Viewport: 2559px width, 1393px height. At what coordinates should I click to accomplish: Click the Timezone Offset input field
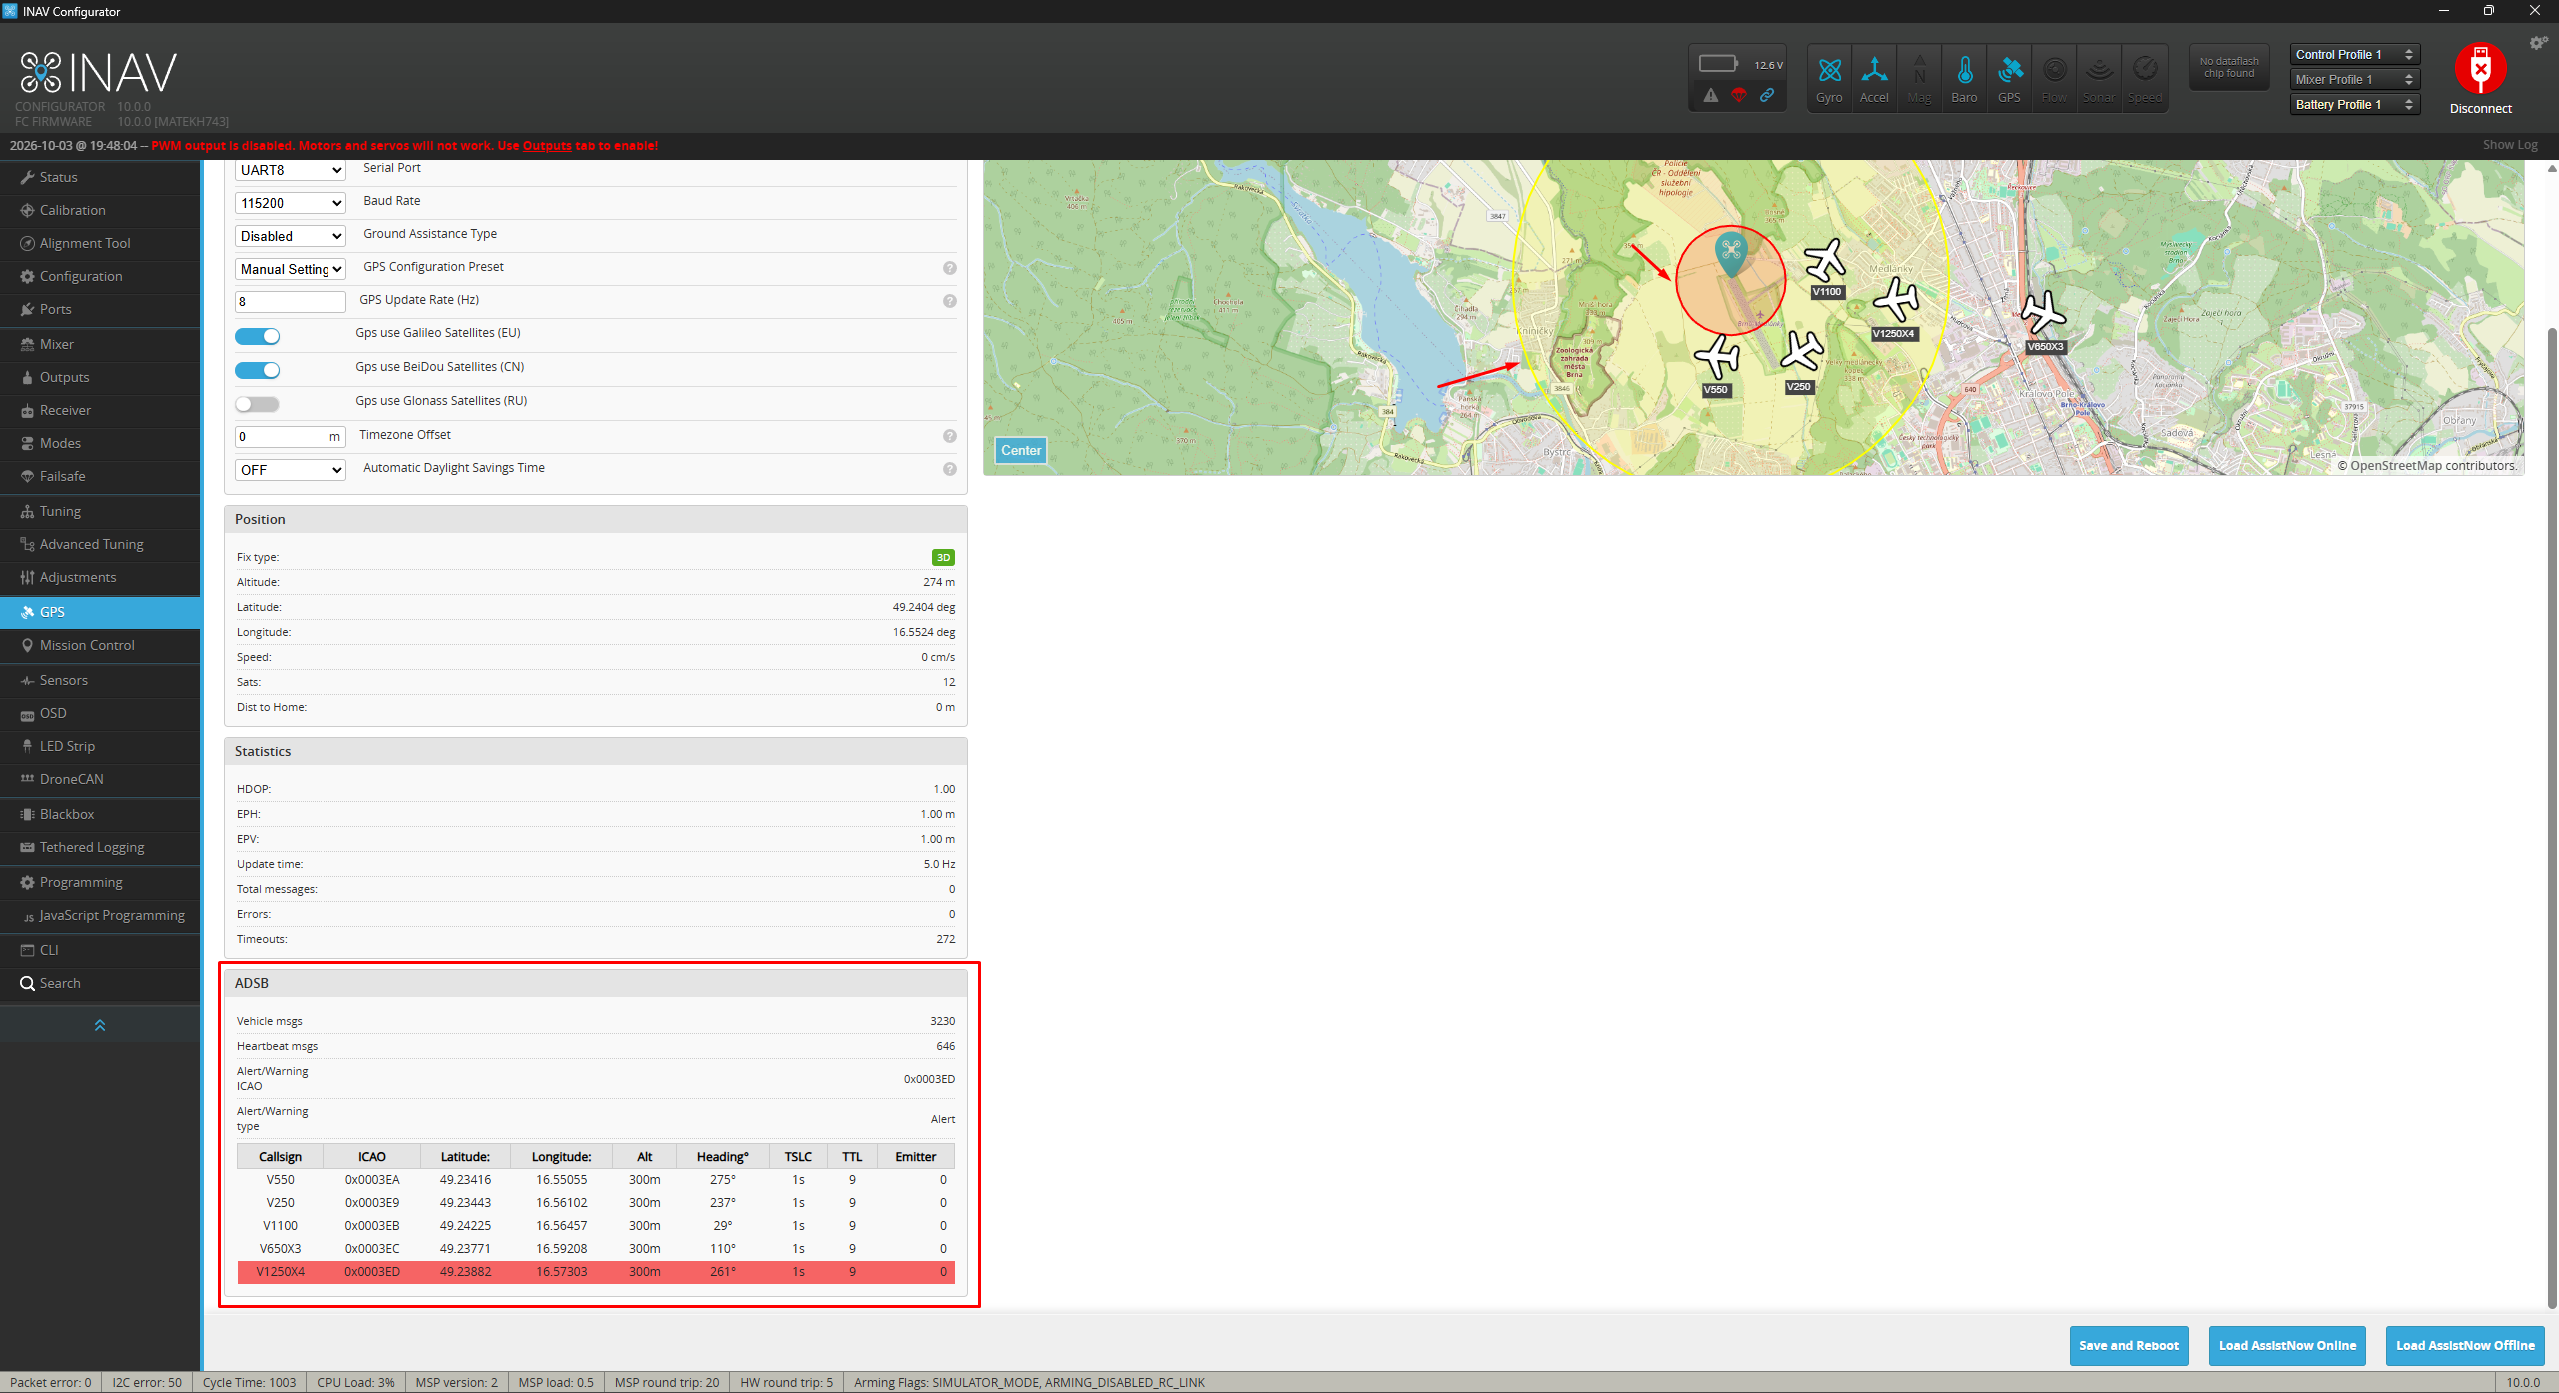[x=290, y=437]
